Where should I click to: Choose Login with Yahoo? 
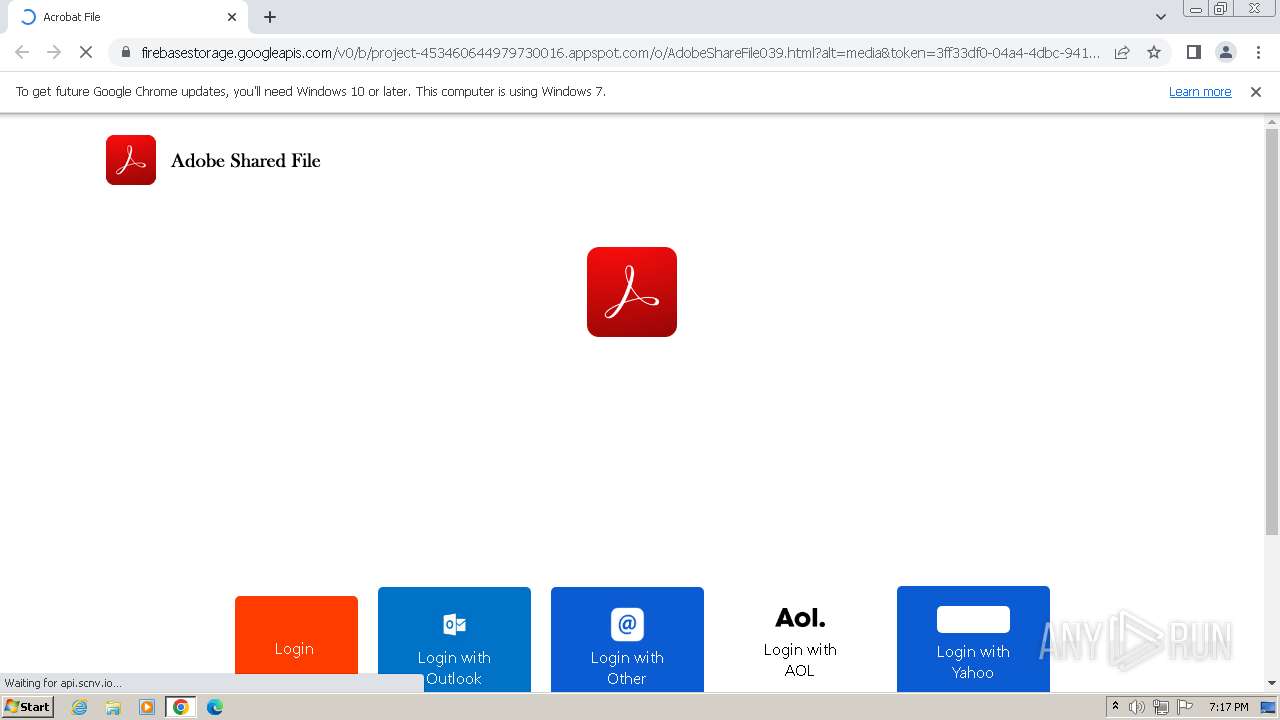973,639
